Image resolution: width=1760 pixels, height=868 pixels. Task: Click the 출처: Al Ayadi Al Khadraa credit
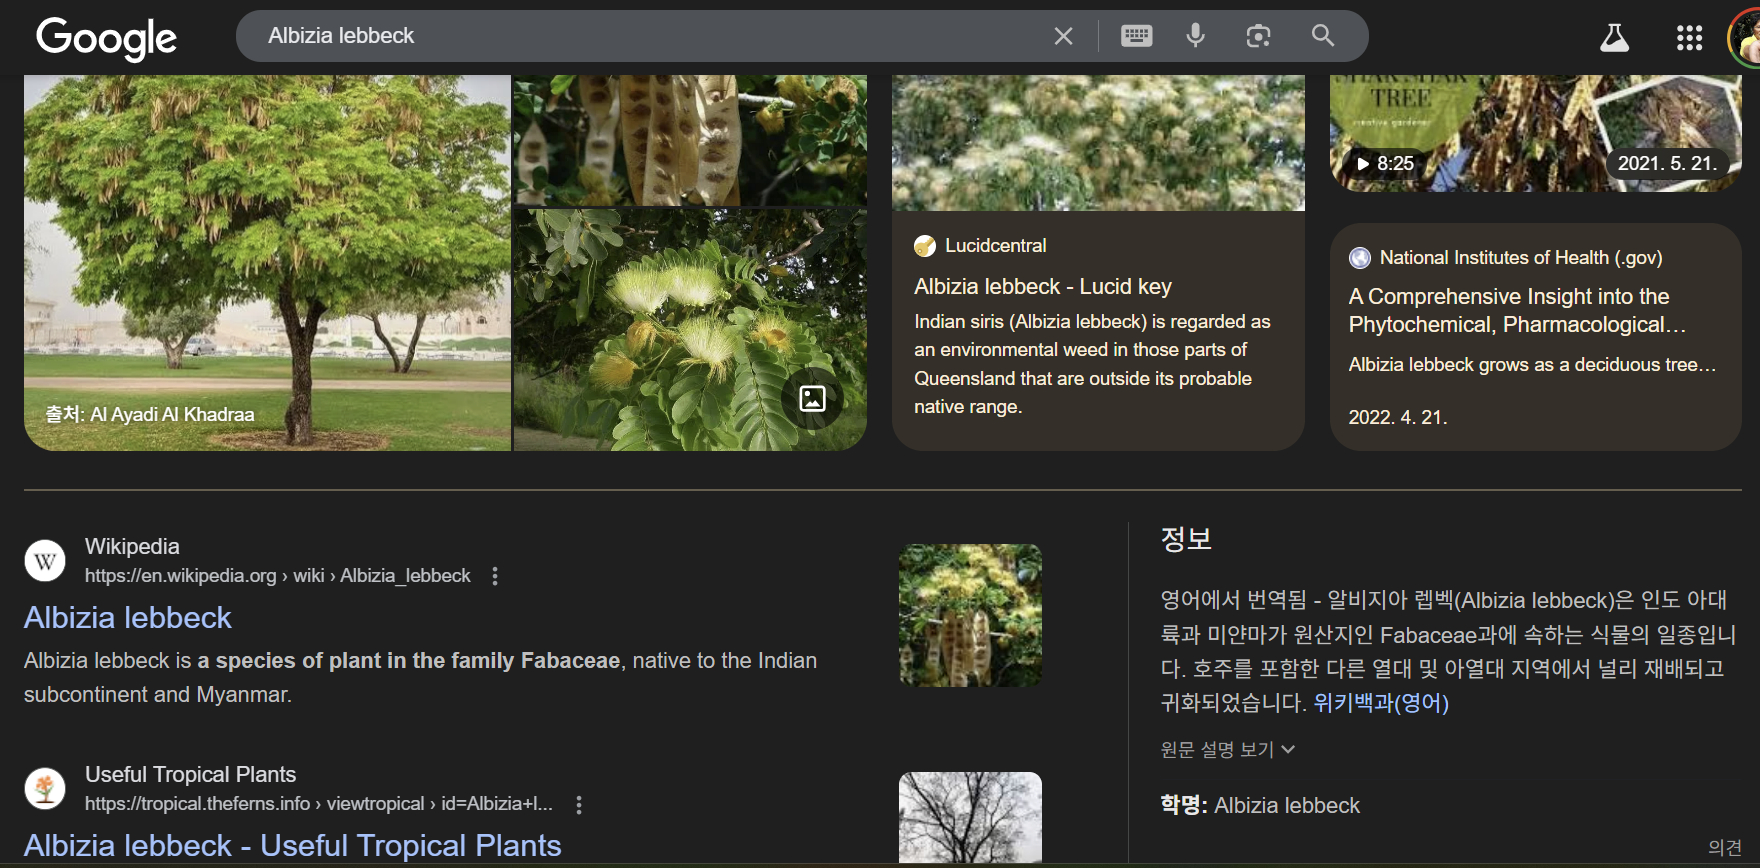point(150,414)
